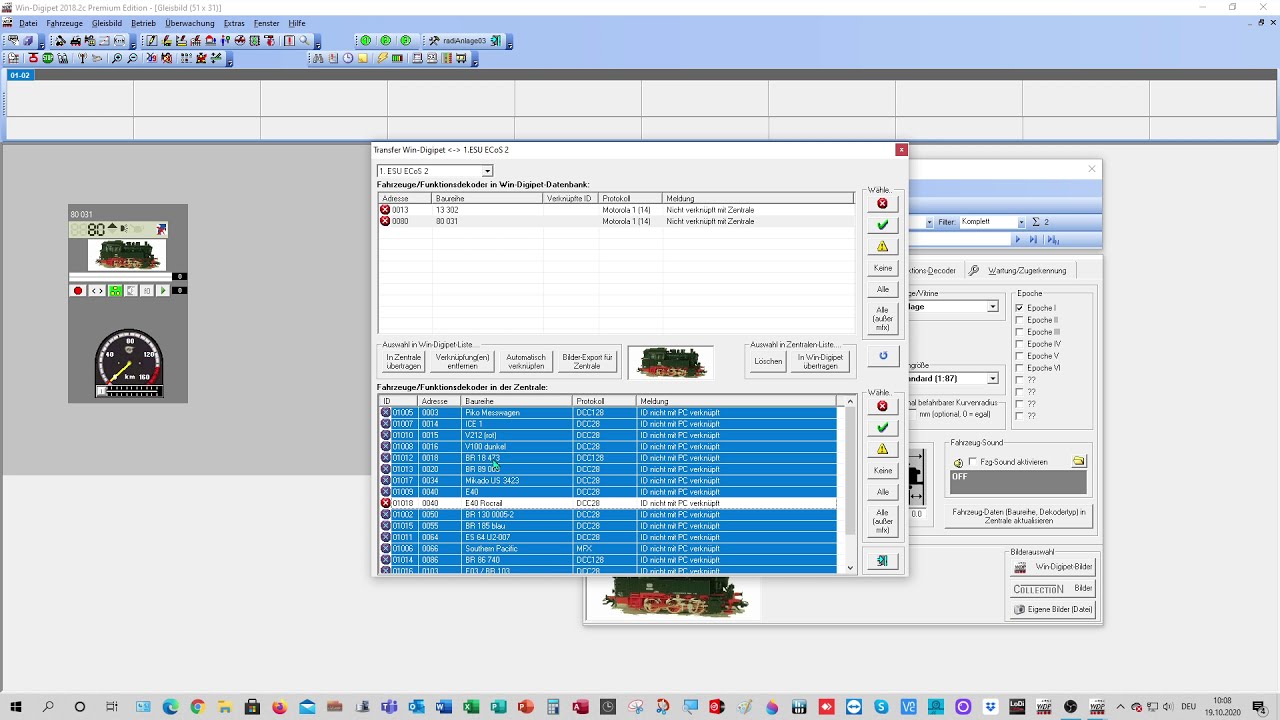This screenshot has width=1280, height=720.
Task: Click folder icon in Fahrzeug-Sound group
Action: [x=1079, y=461]
